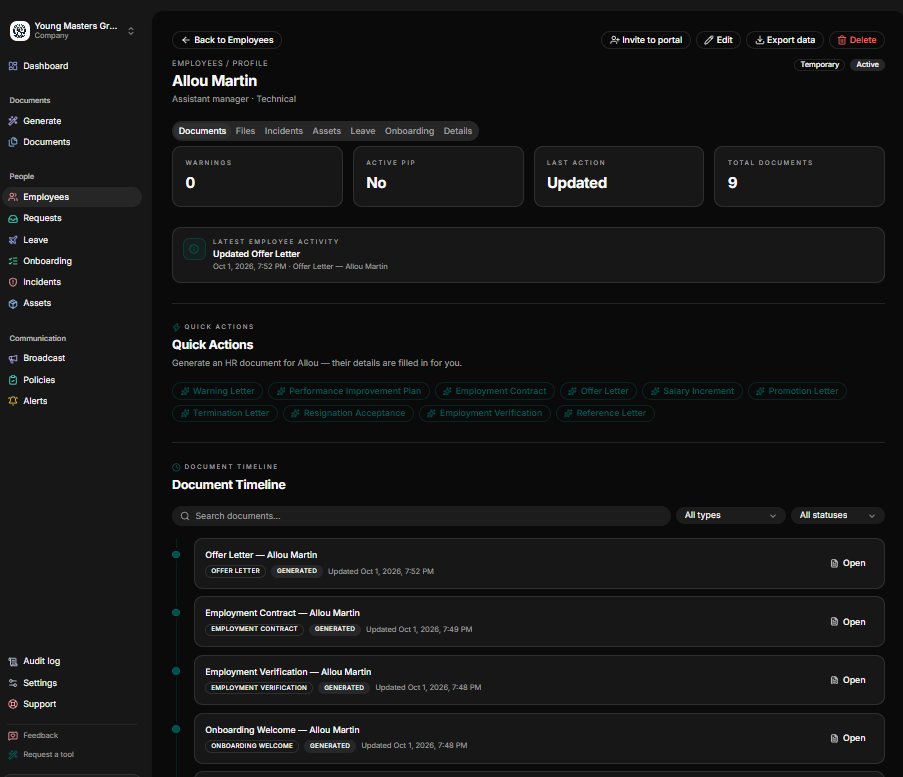This screenshot has width=903, height=777.
Task: Generate an Offer Letter quick action
Action: pos(598,391)
